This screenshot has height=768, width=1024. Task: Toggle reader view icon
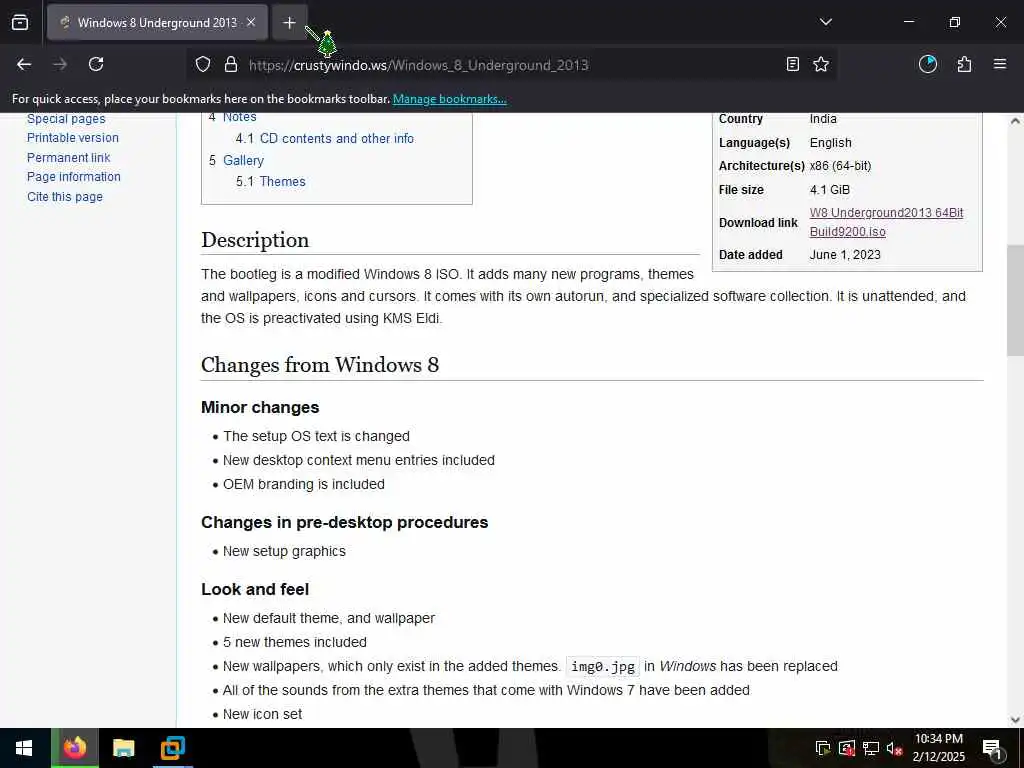pos(792,64)
